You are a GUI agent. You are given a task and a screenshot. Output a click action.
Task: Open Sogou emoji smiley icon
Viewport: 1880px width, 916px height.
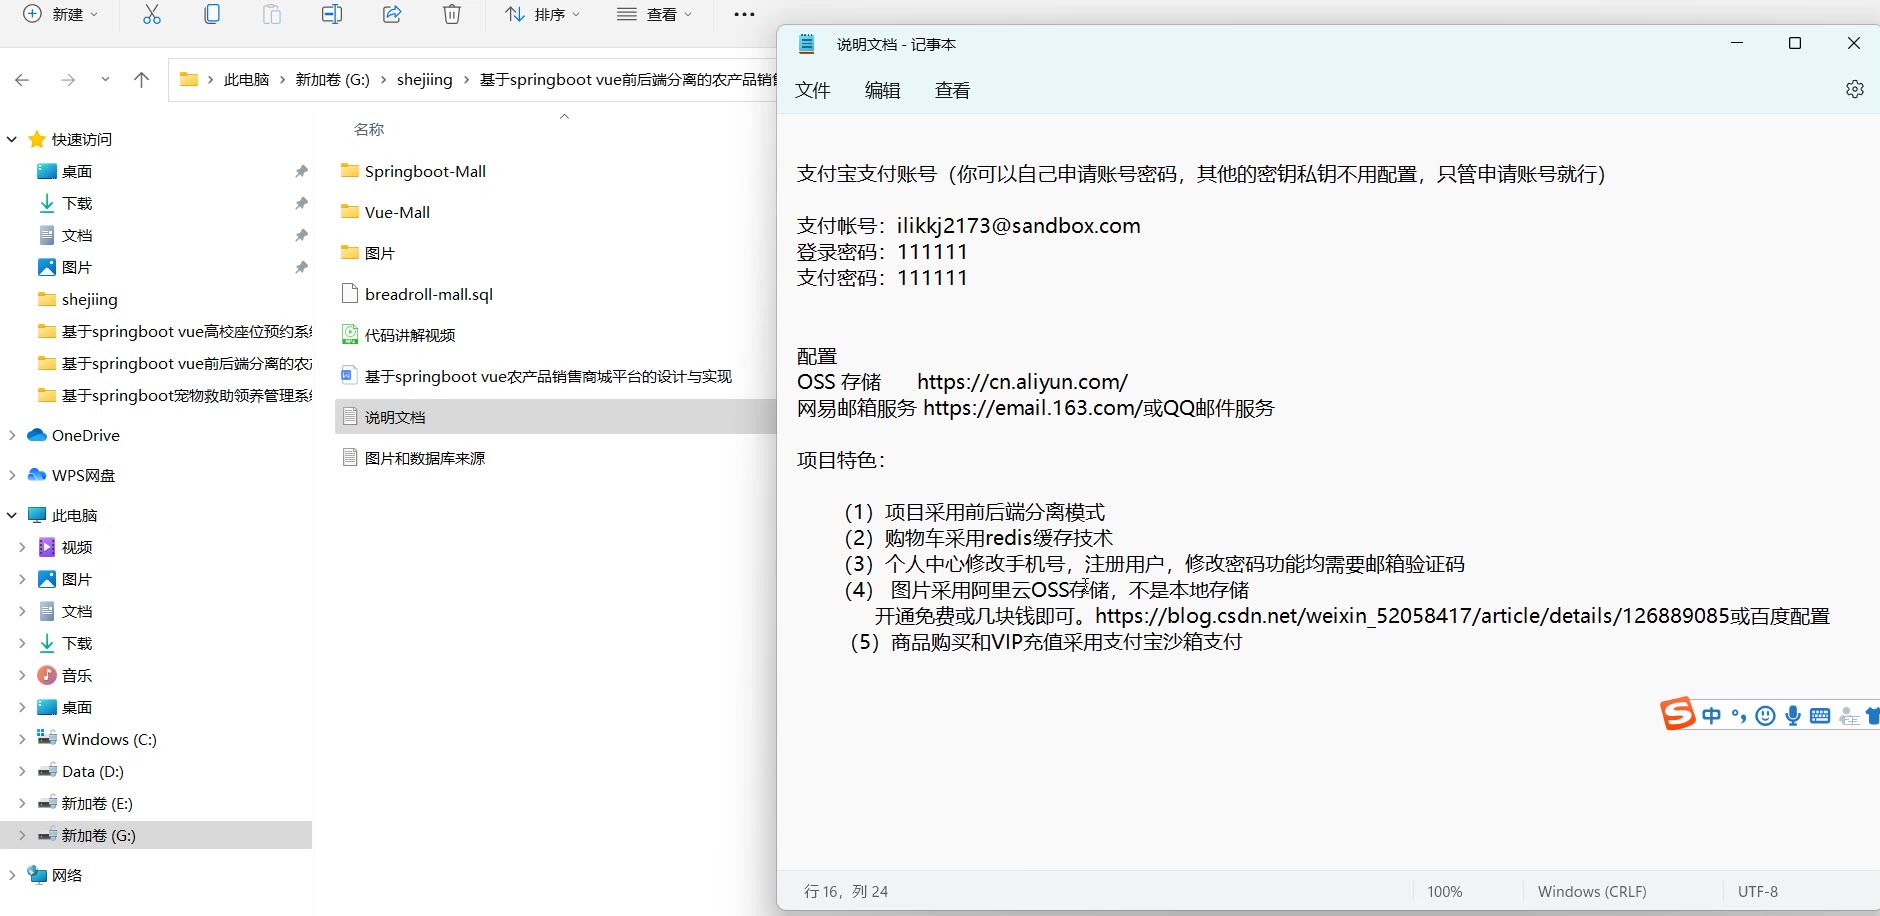coord(1766,716)
